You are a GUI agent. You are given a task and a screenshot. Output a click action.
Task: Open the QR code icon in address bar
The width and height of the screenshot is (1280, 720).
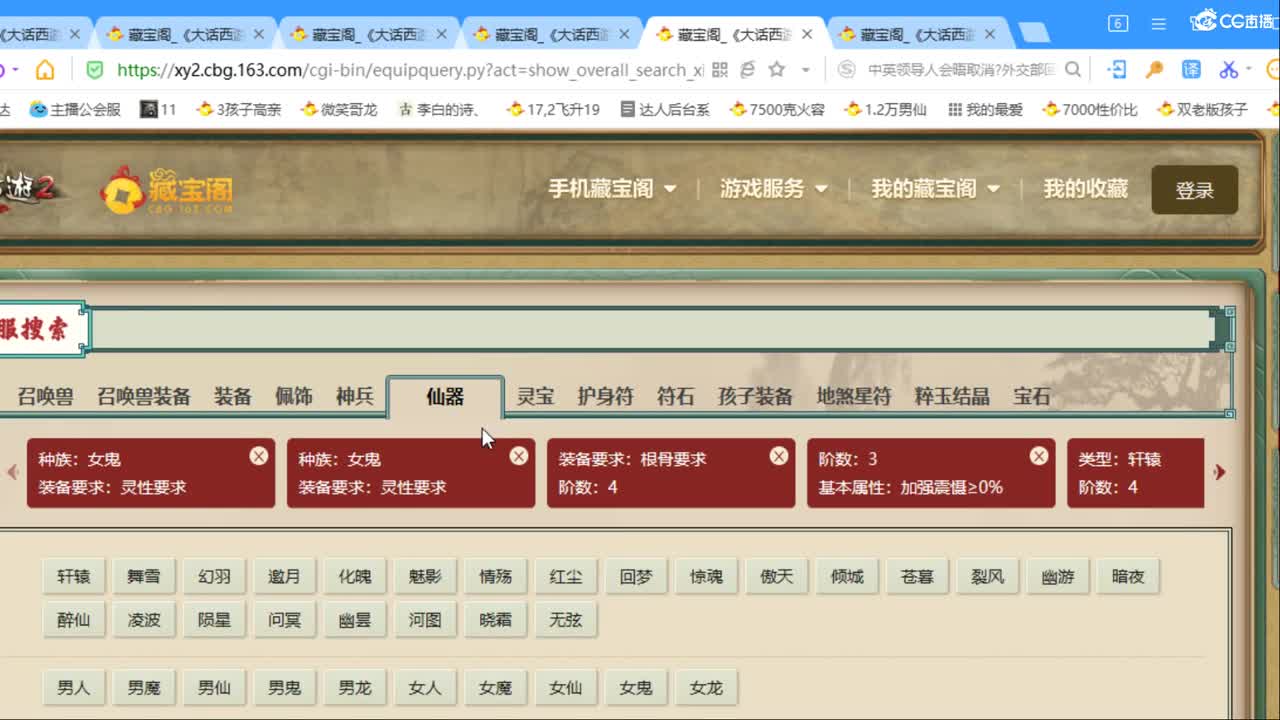(x=720, y=70)
